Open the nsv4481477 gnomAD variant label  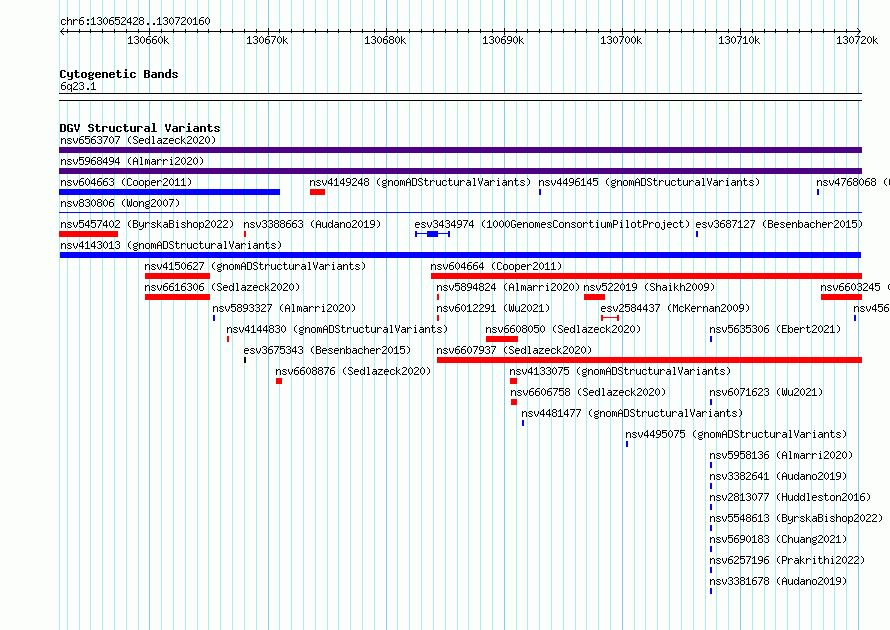tap(632, 413)
